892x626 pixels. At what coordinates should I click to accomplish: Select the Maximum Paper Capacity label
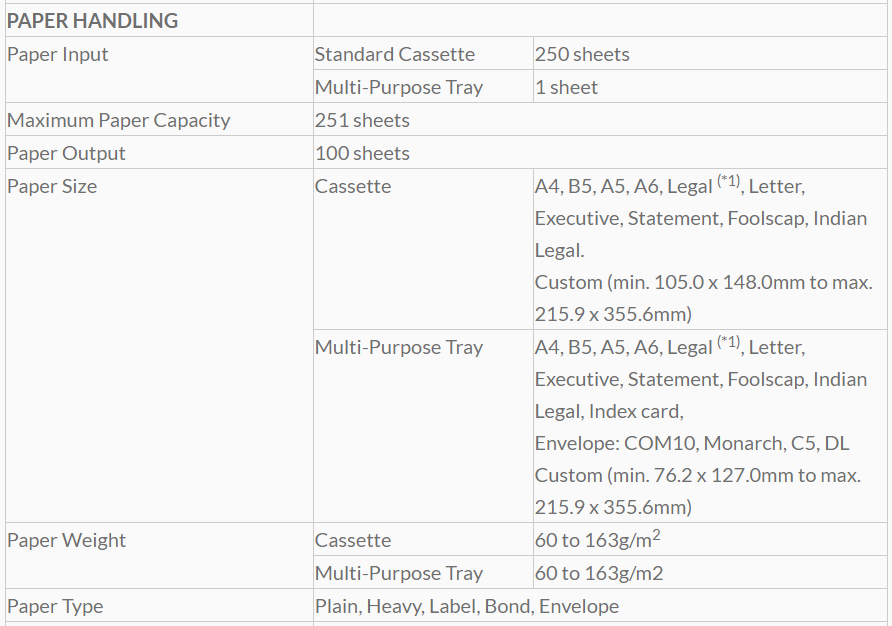pyautogui.click(x=118, y=120)
